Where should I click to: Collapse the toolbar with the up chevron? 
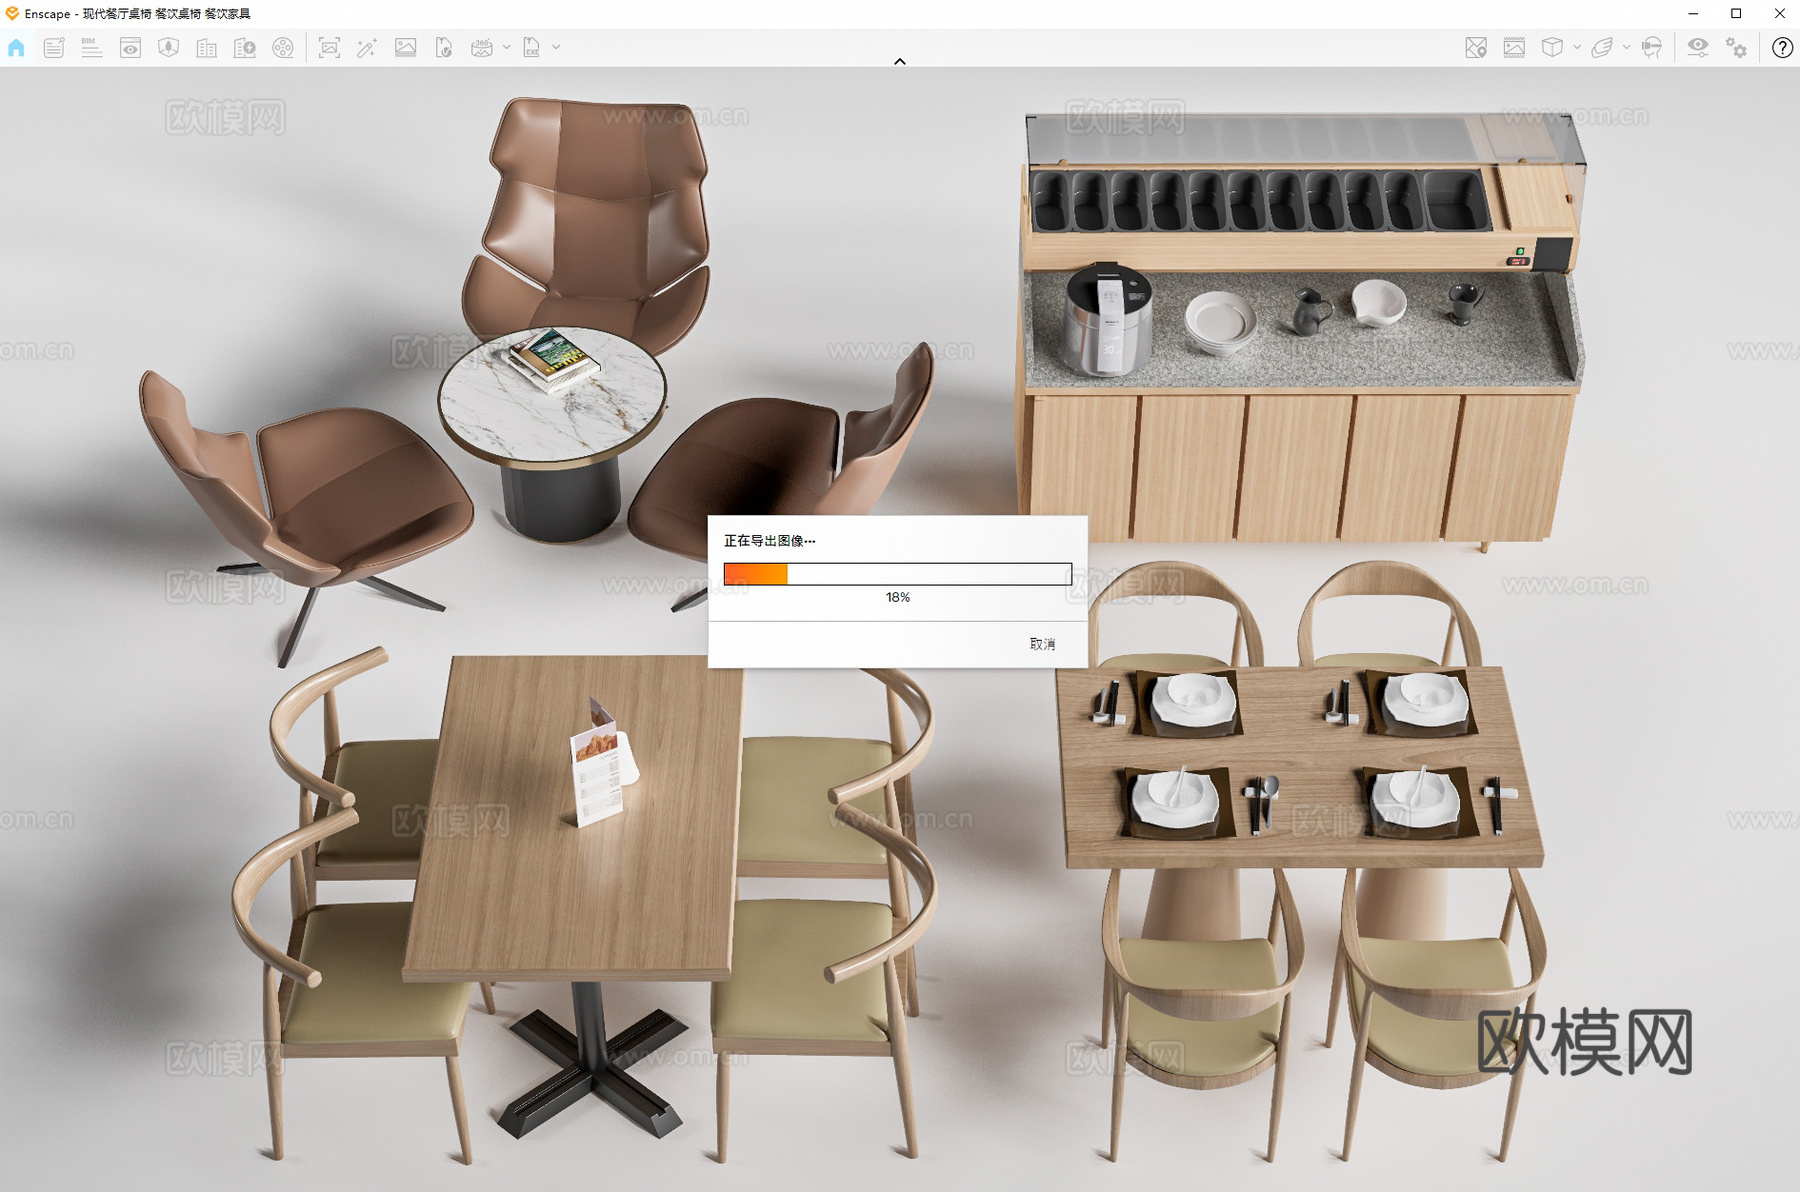[x=900, y=61]
